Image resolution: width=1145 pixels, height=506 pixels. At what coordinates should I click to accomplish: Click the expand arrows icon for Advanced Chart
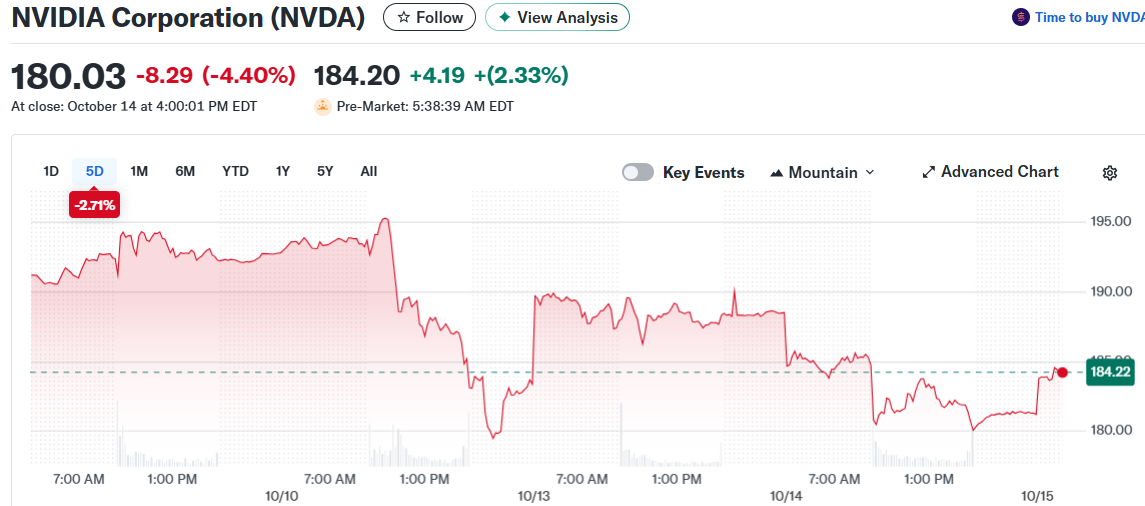click(928, 172)
